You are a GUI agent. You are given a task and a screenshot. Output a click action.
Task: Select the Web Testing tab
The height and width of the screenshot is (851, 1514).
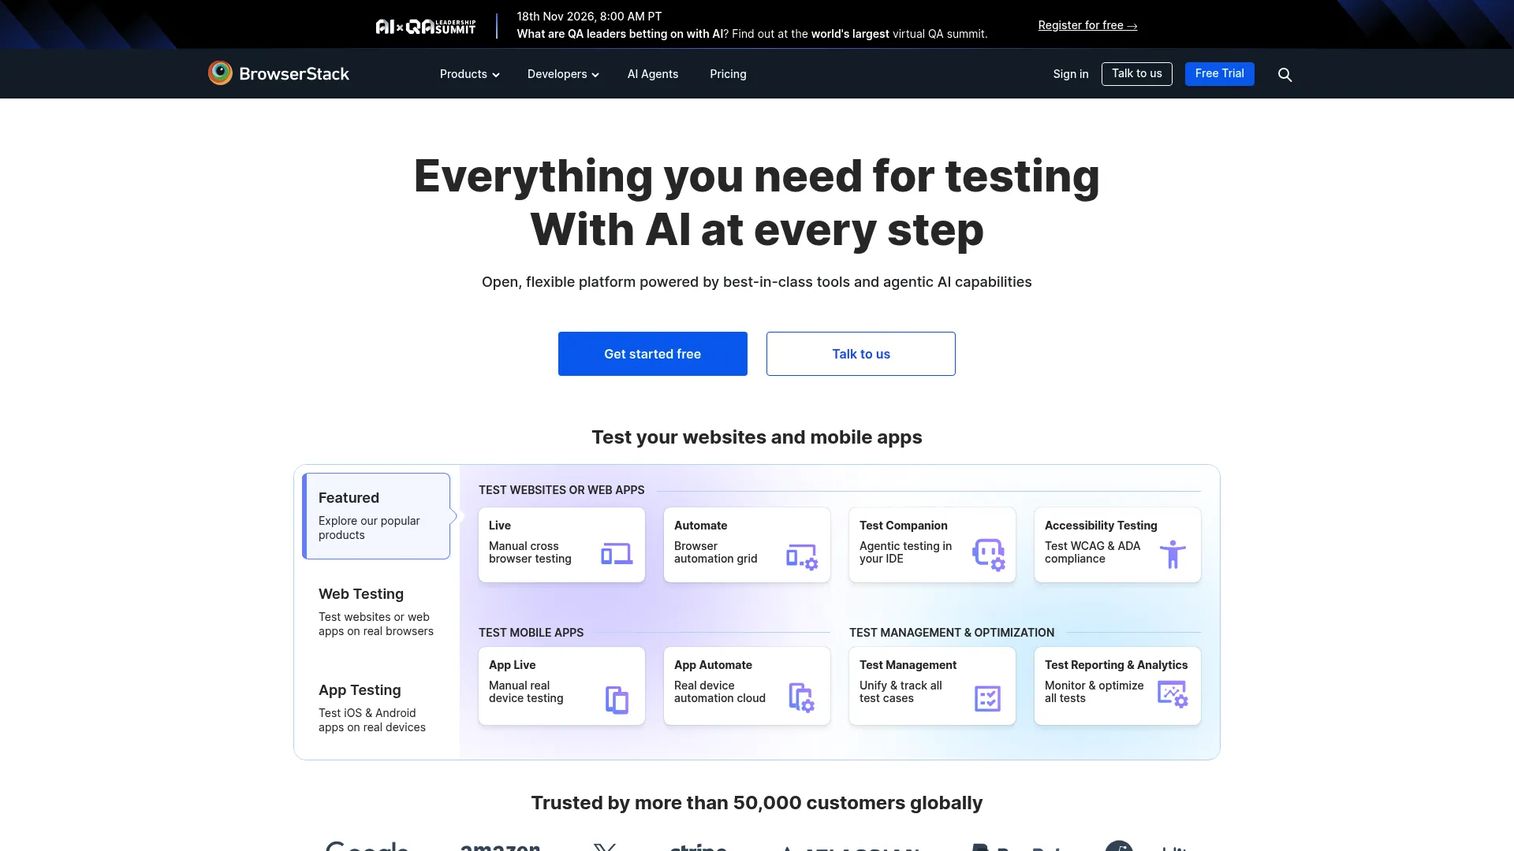377,611
